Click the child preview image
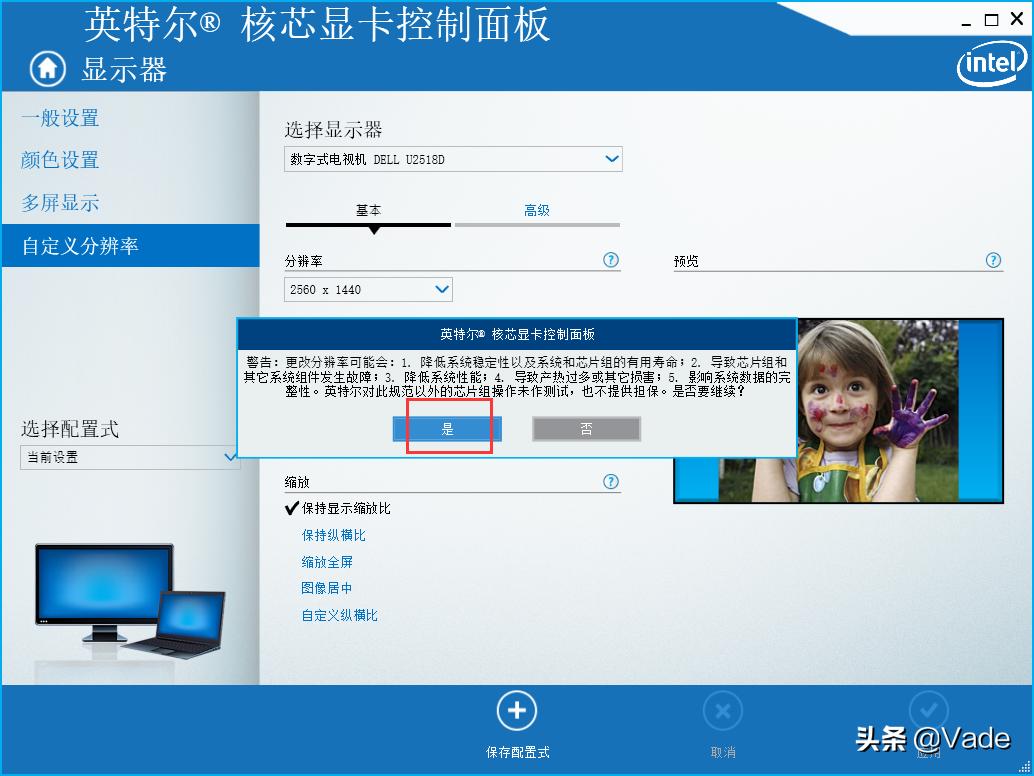Viewport: 1034px width, 776px height. 880,410
